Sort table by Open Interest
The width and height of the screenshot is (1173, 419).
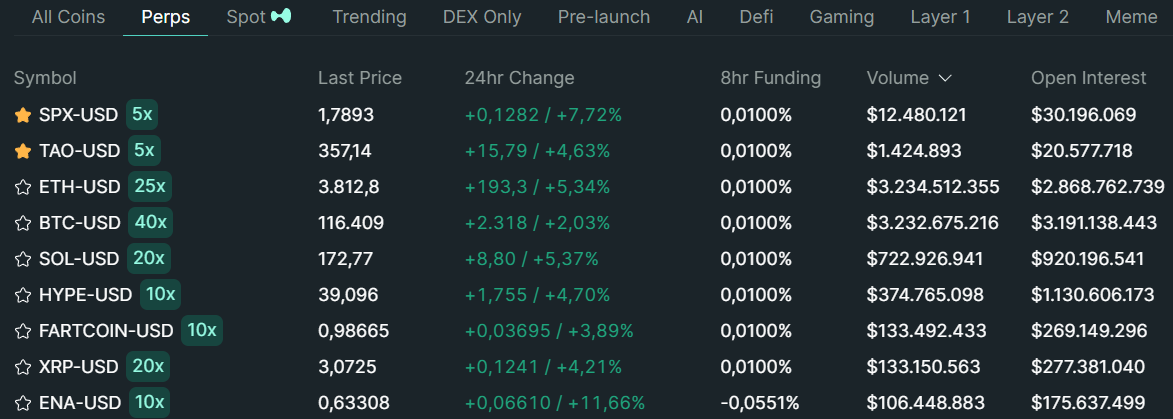tap(1088, 78)
